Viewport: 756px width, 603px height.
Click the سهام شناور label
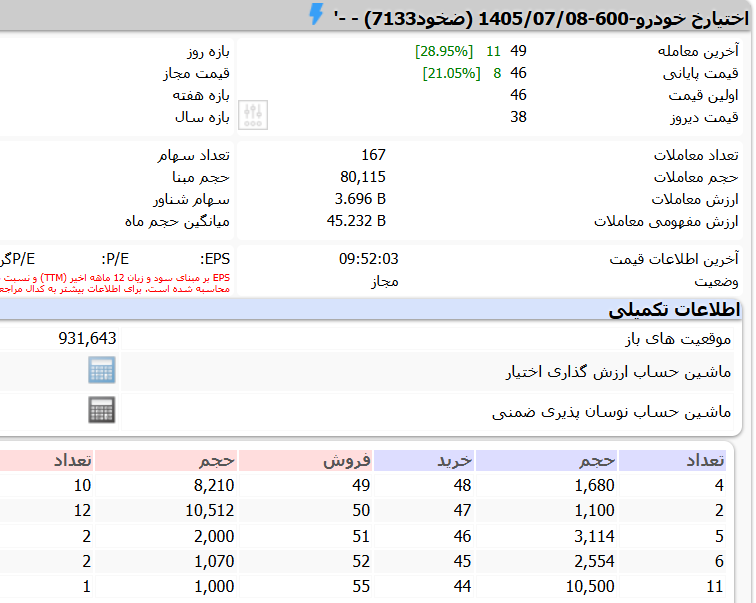191,200
